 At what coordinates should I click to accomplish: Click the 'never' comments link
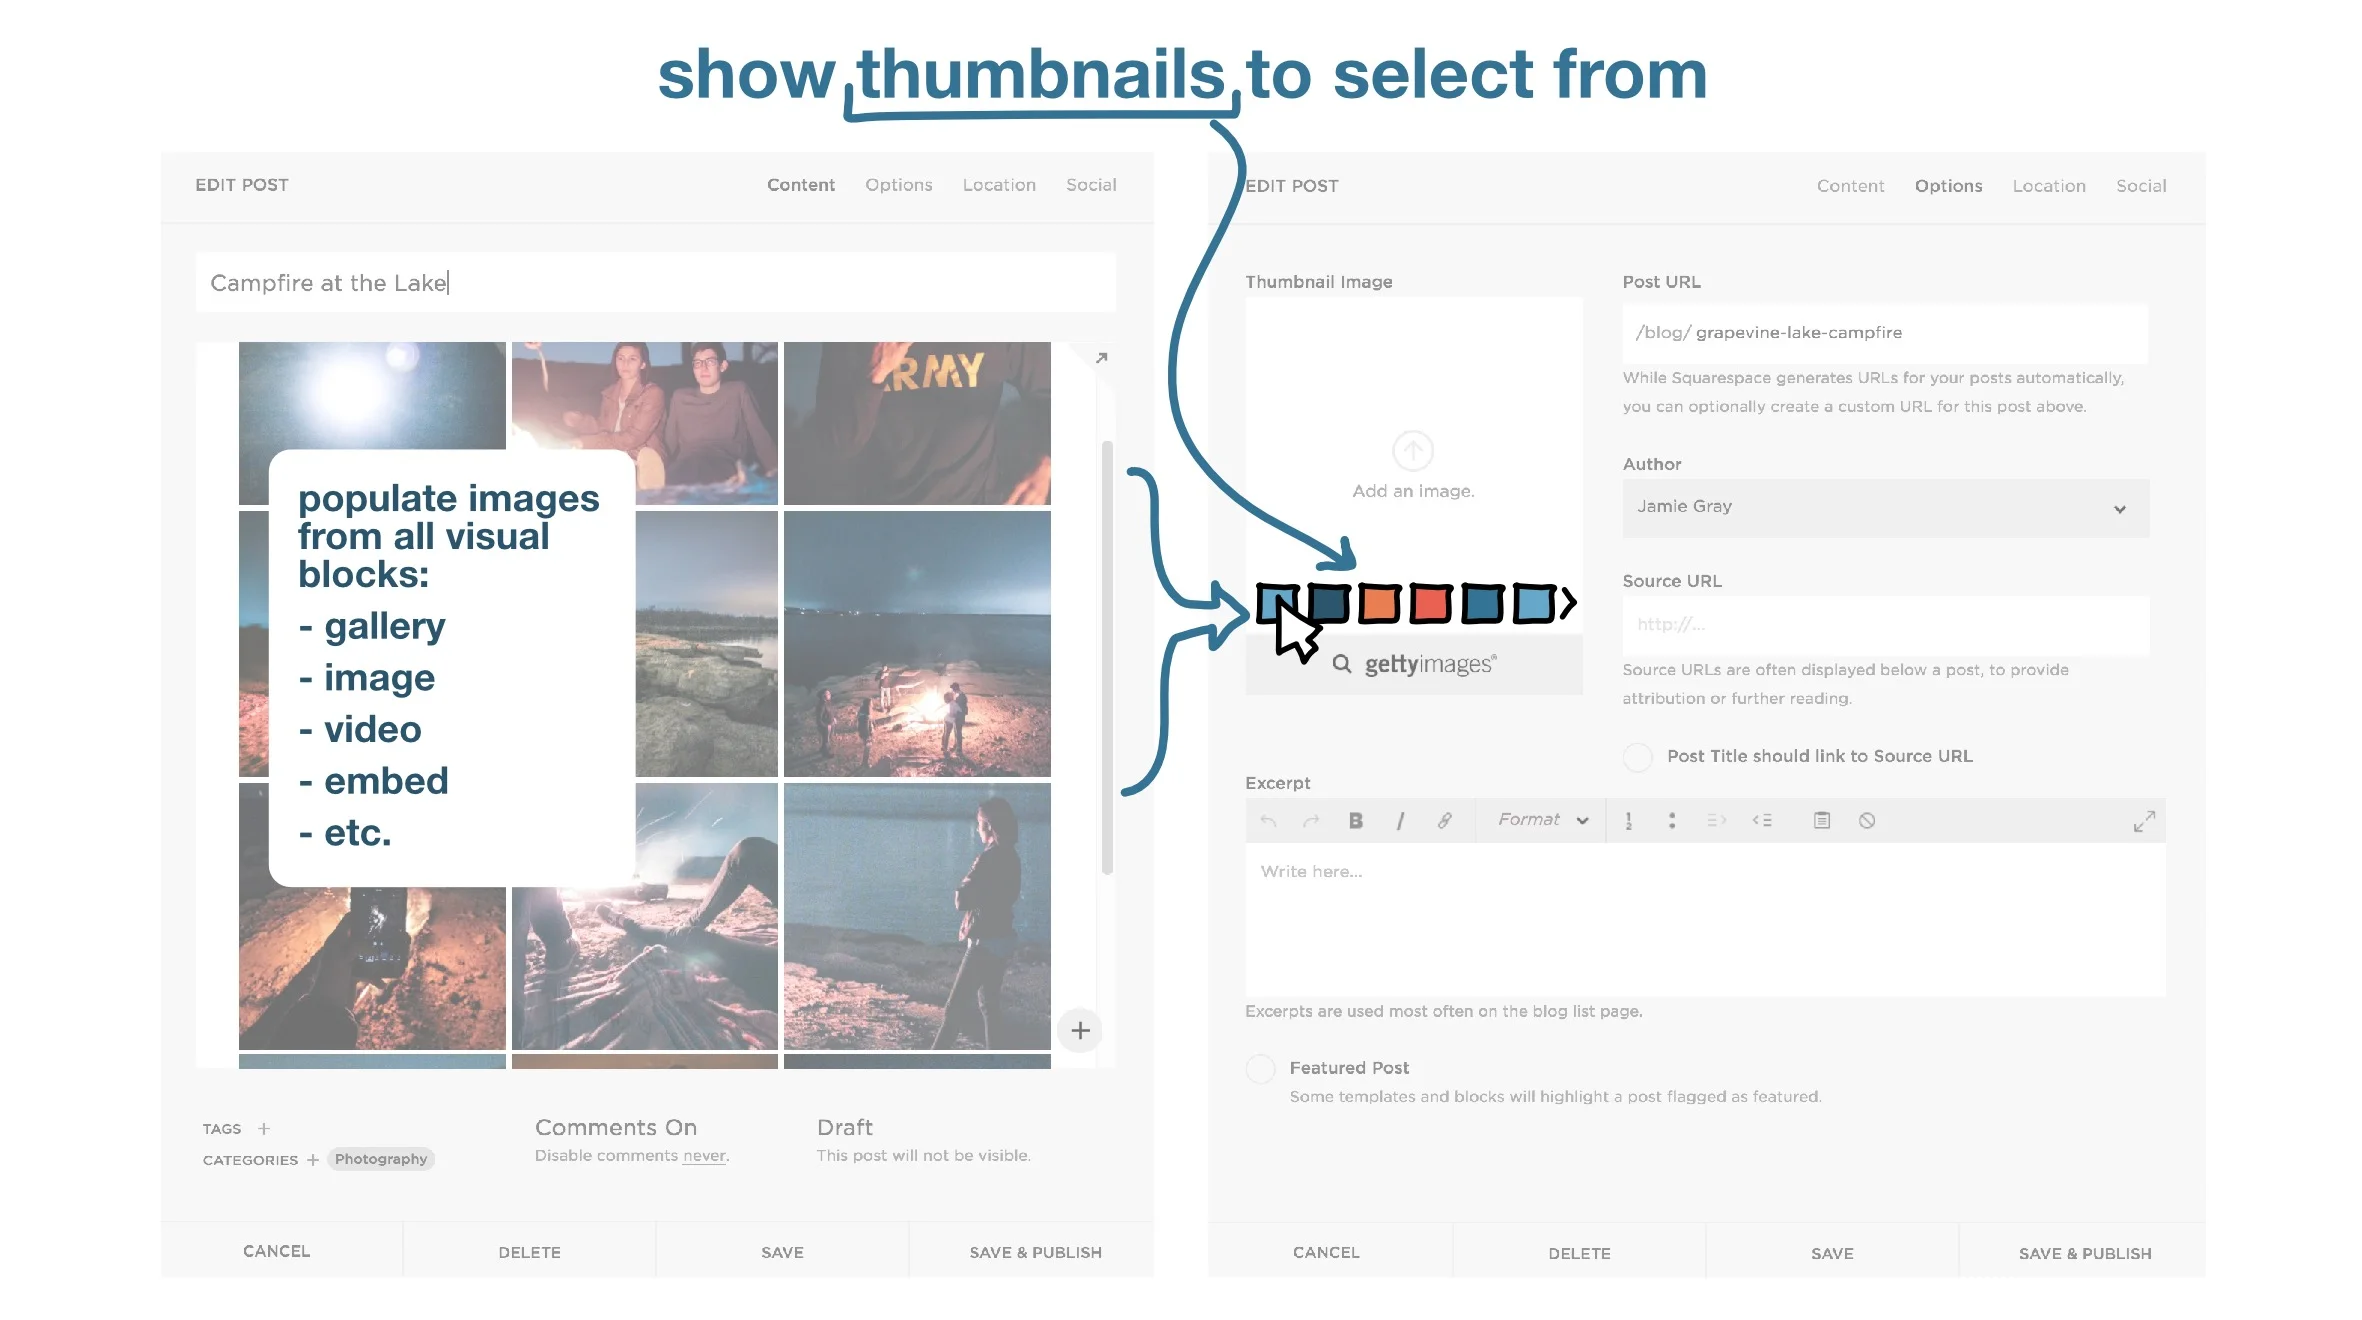pyautogui.click(x=705, y=1156)
